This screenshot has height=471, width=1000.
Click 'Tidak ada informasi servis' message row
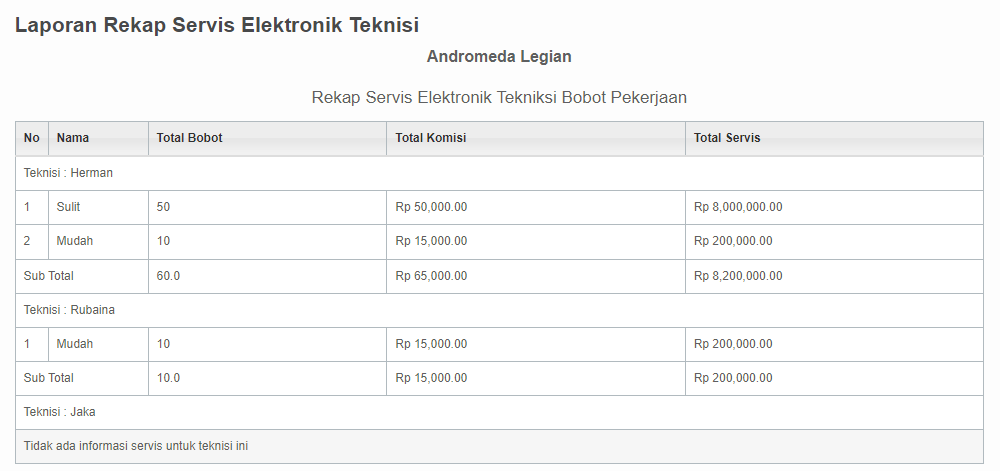click(499, 446)
